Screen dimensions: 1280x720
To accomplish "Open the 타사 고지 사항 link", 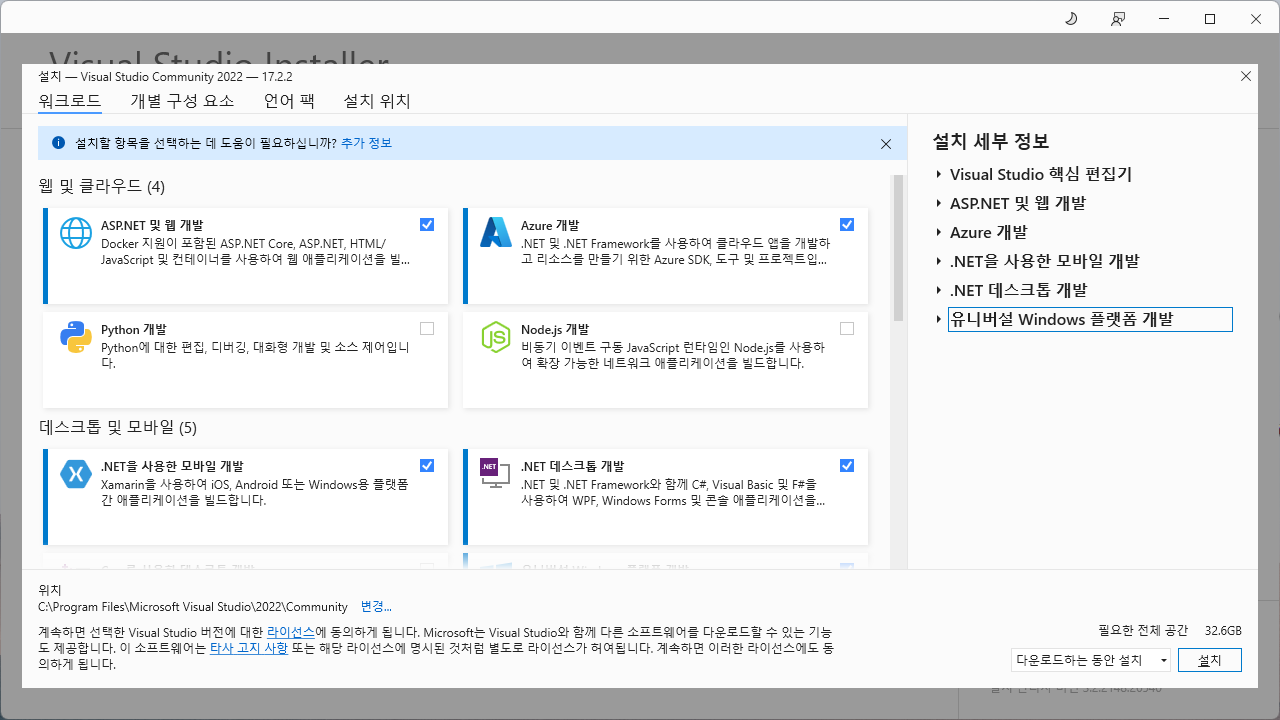I will pos(249,648).
